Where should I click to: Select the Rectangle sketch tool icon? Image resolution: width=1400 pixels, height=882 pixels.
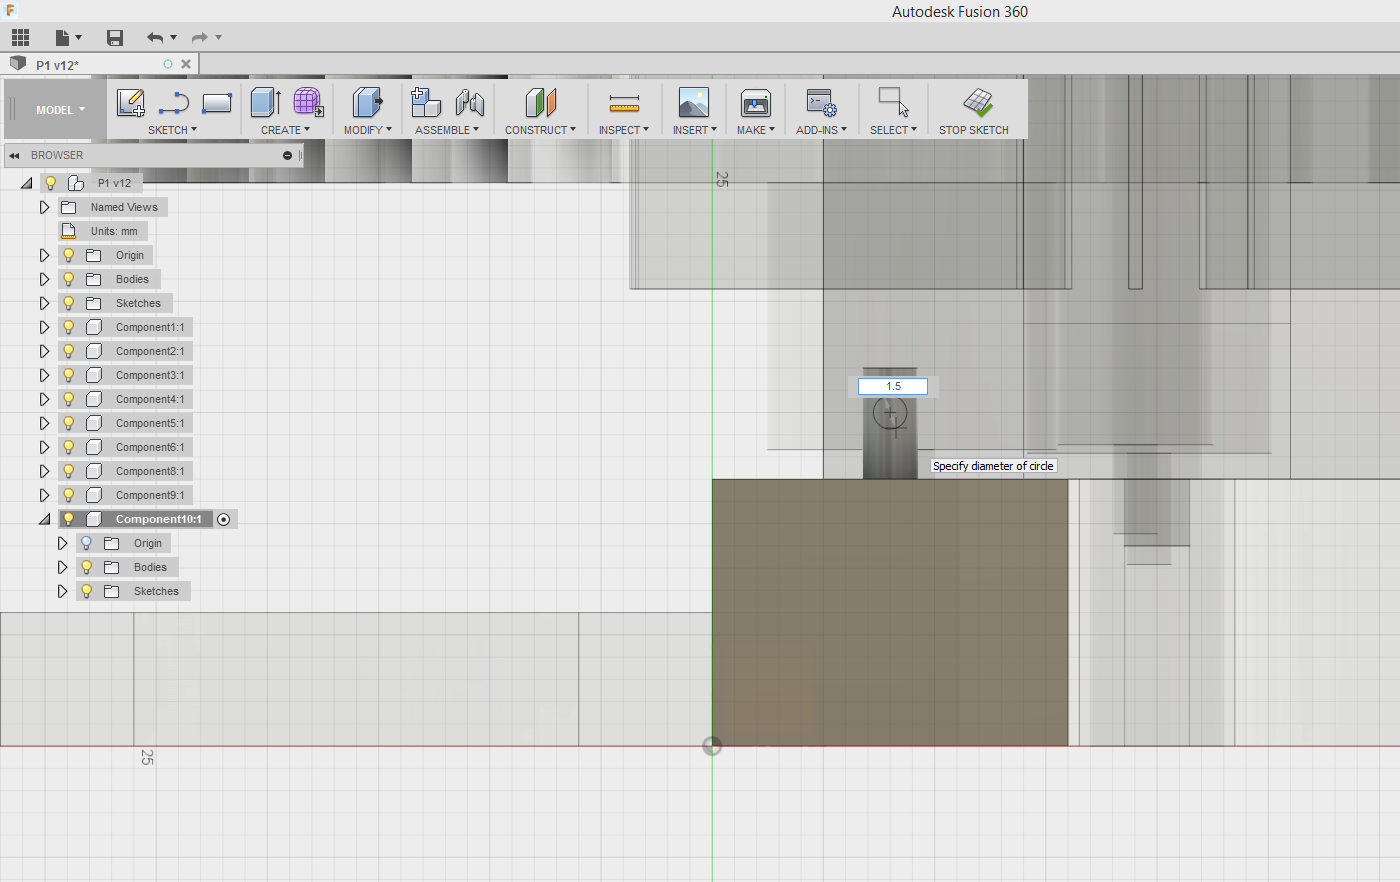coord(217,102)
